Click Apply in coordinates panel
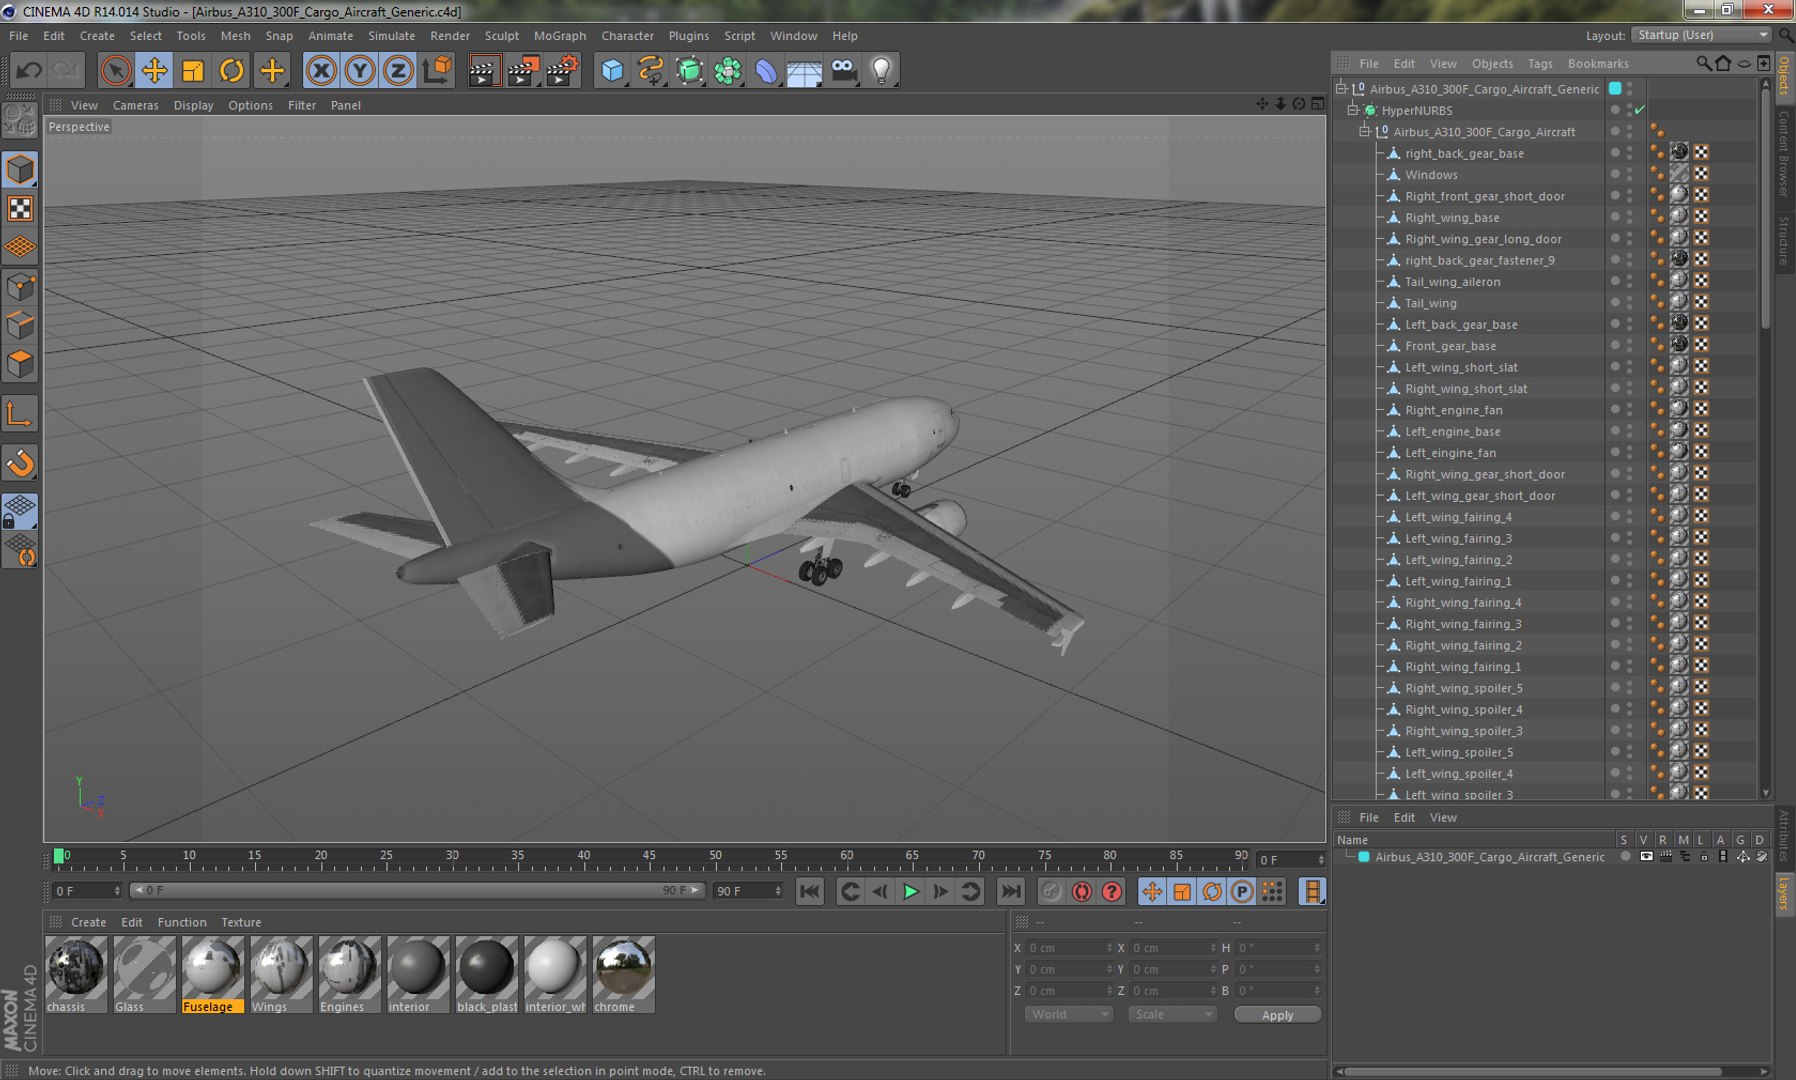This screenshot has width=1796, height=1080. (x=1277, y=1015)
